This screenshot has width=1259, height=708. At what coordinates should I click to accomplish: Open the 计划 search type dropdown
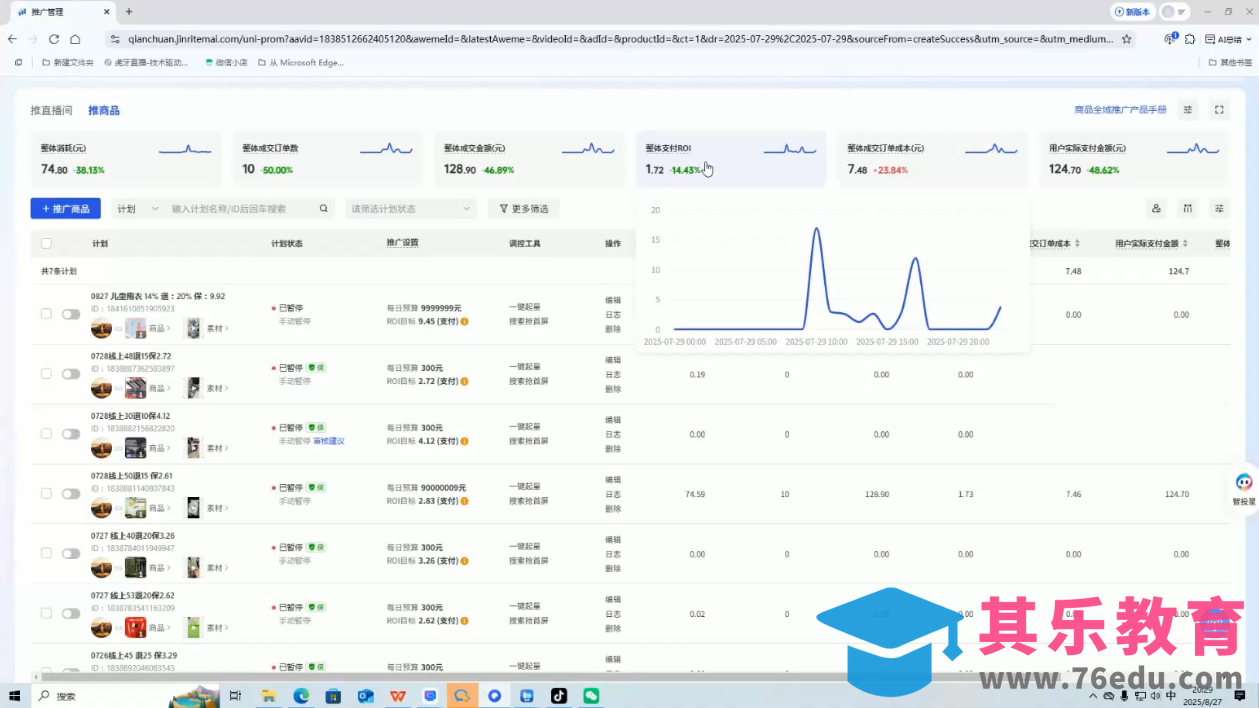[137, 209]
